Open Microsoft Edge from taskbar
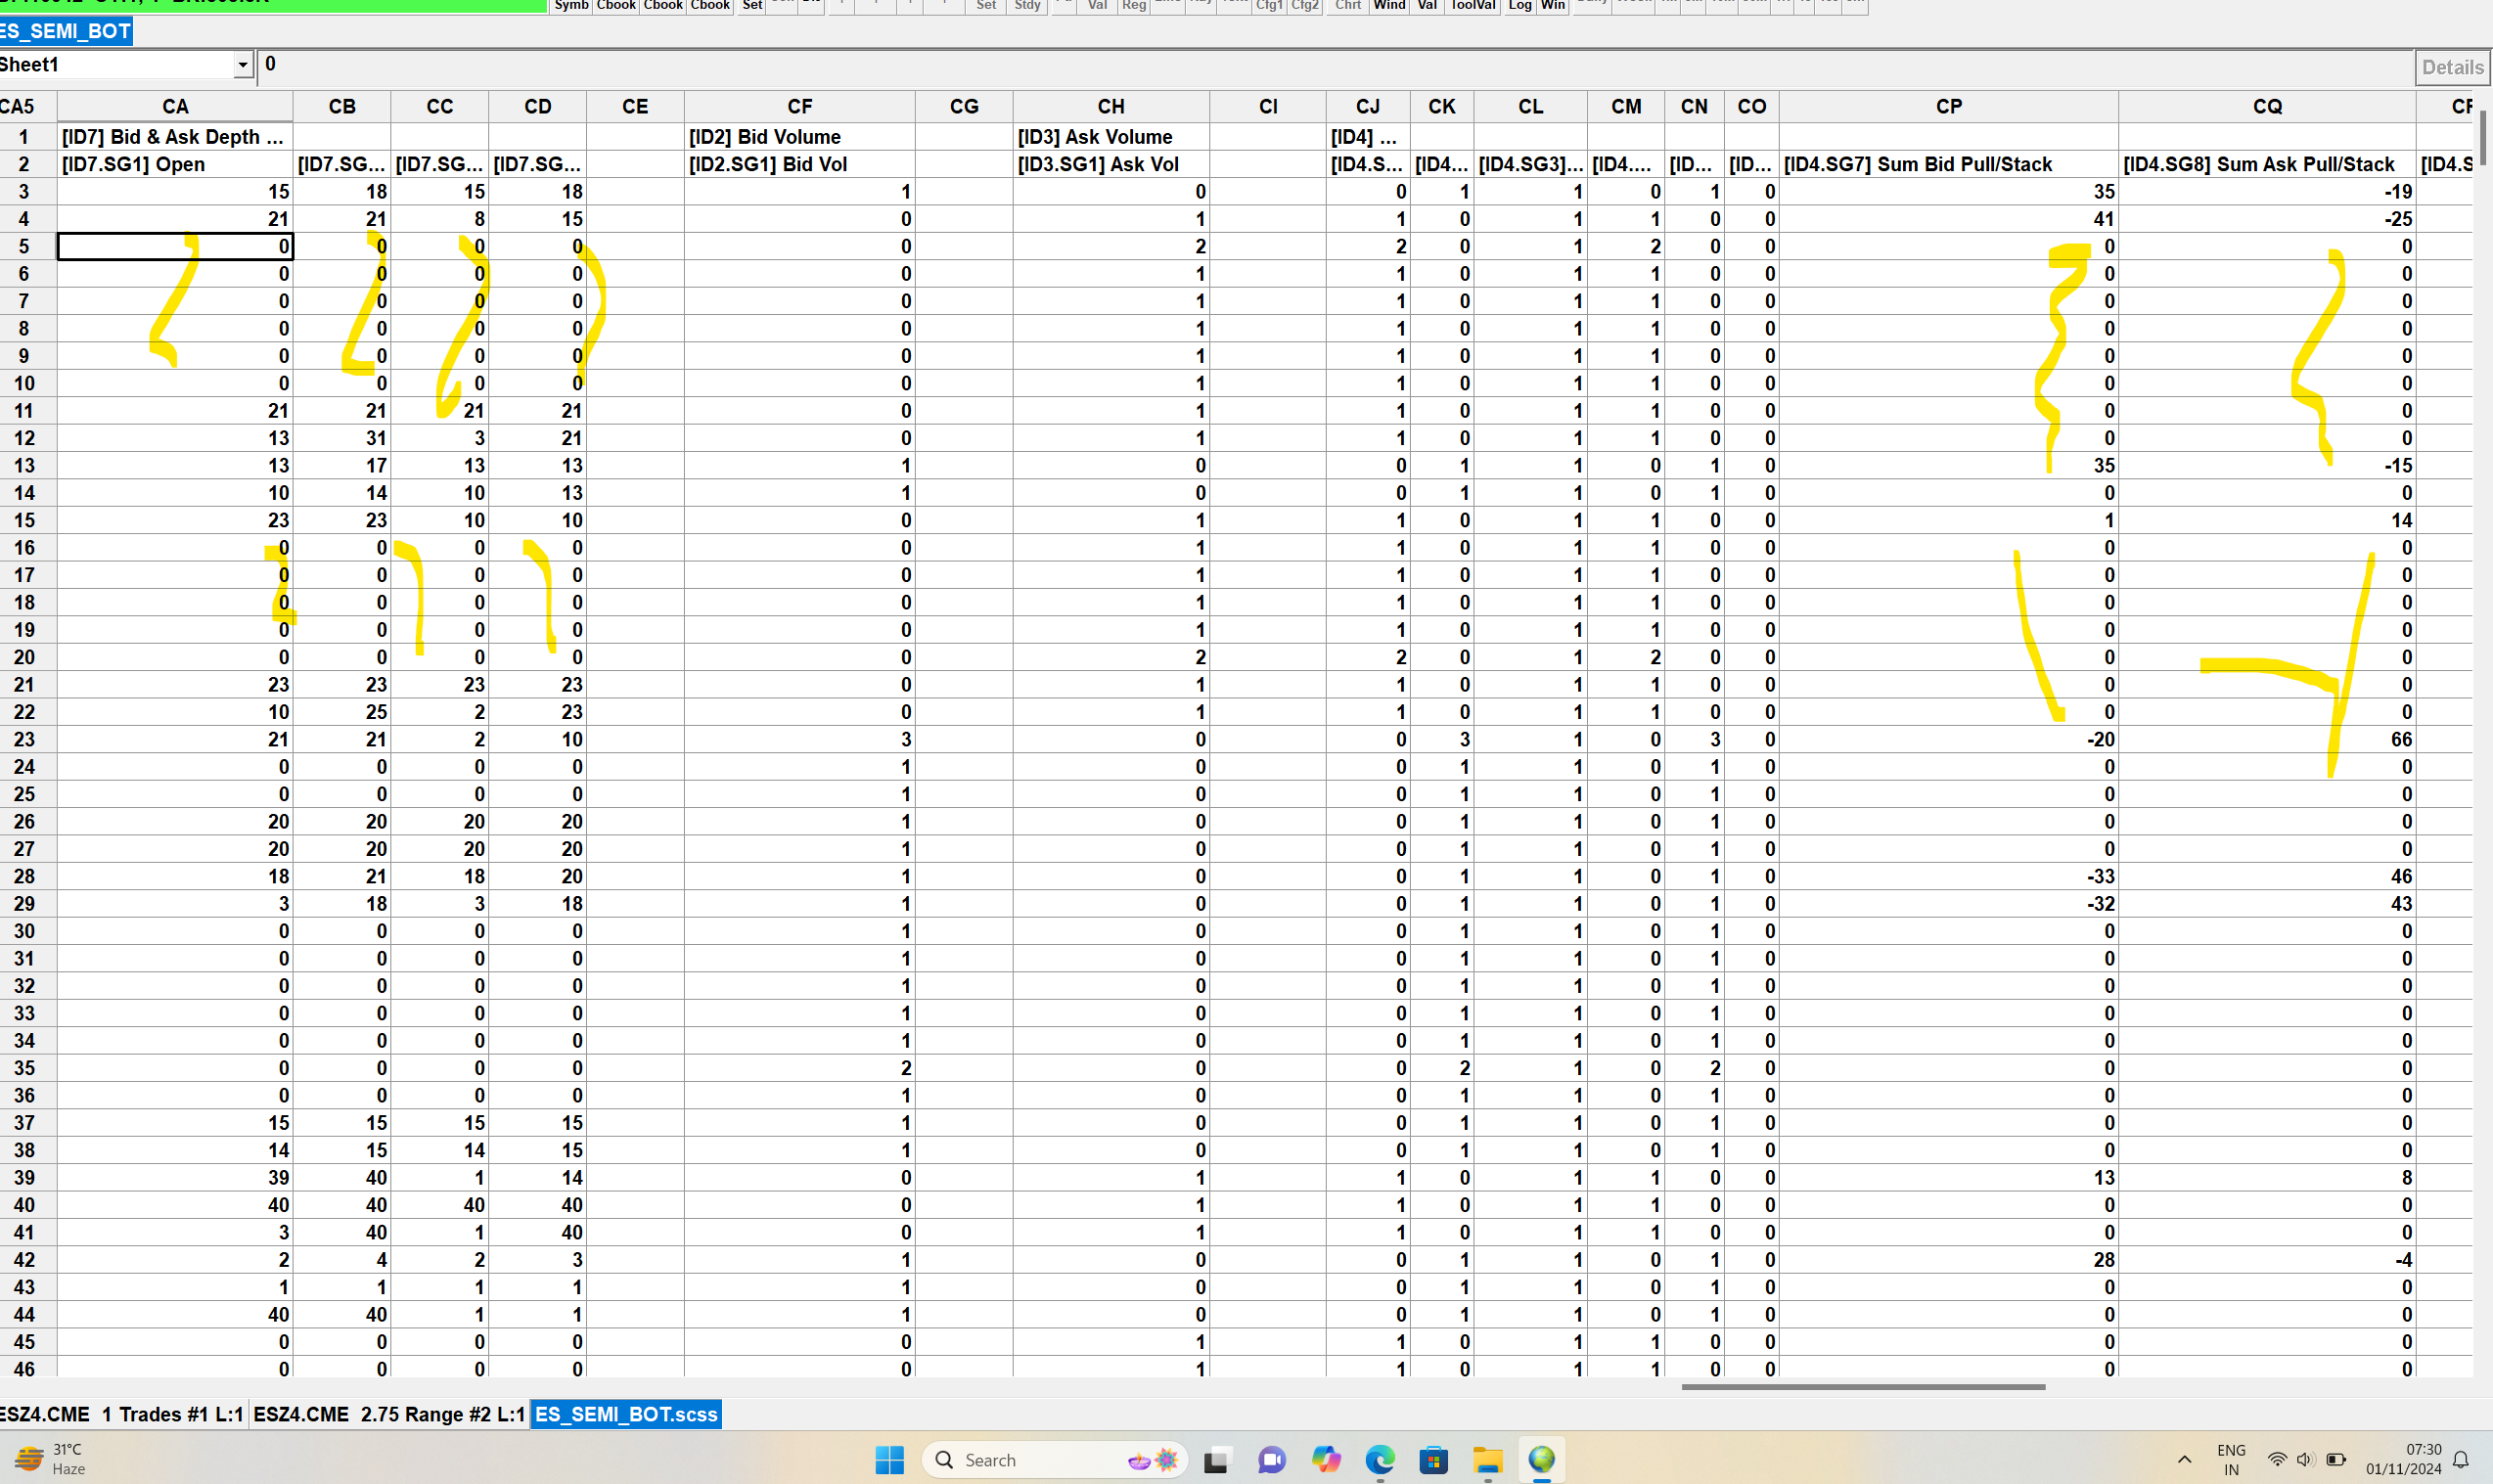 (x=1380, y=1460)
